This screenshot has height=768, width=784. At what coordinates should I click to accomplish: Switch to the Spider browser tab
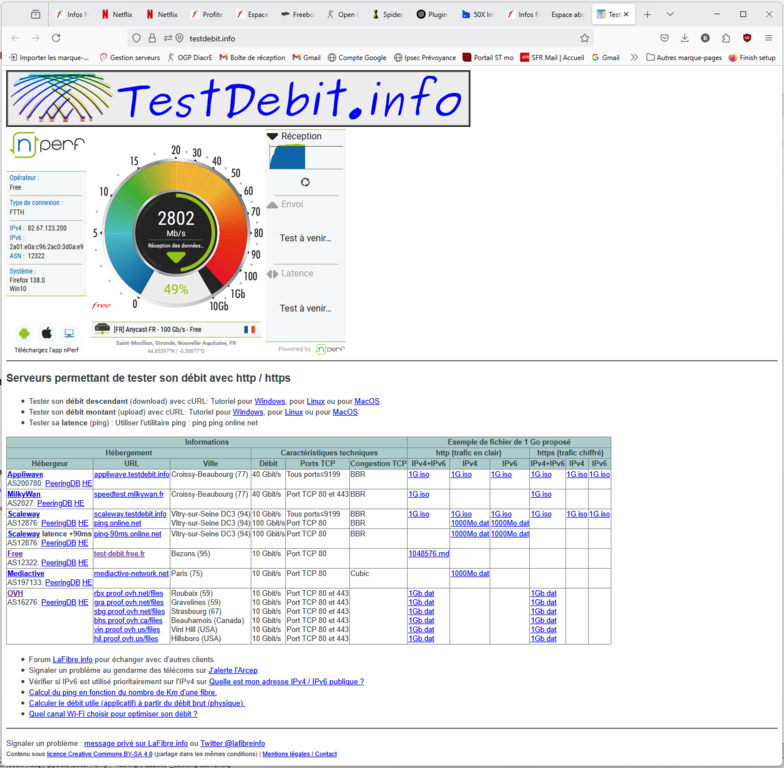click(x=387, y=15)
